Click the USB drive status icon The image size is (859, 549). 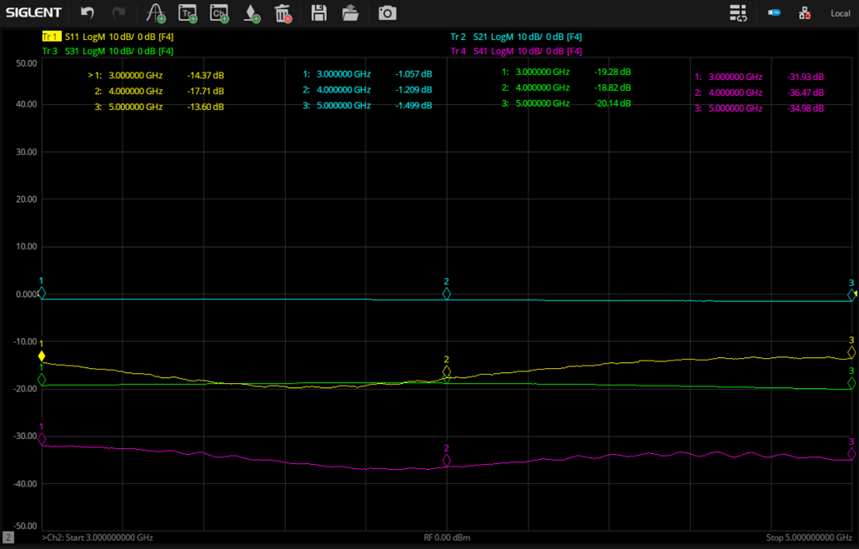[774, 13]
